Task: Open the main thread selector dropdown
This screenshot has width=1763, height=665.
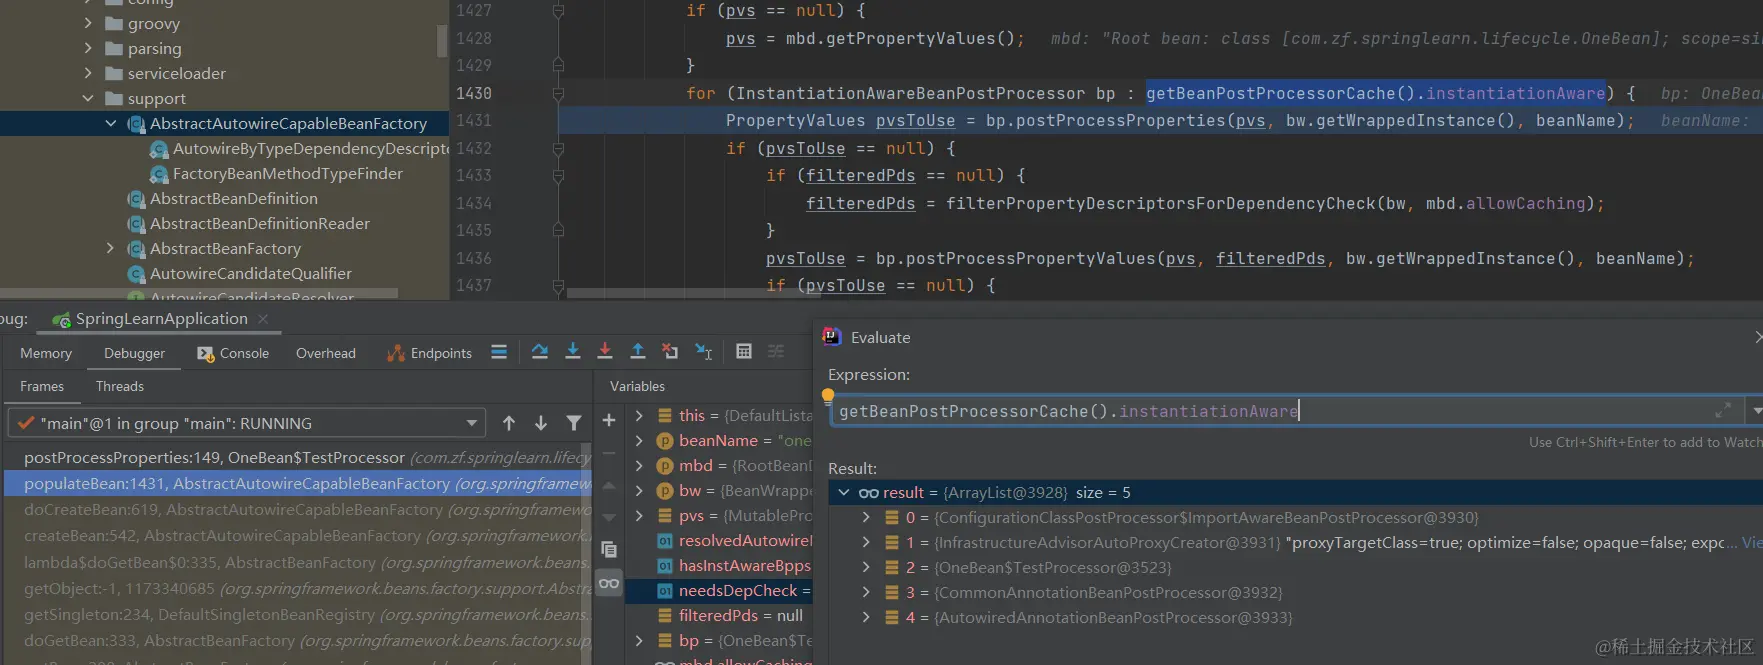Action: click(247, 423)
